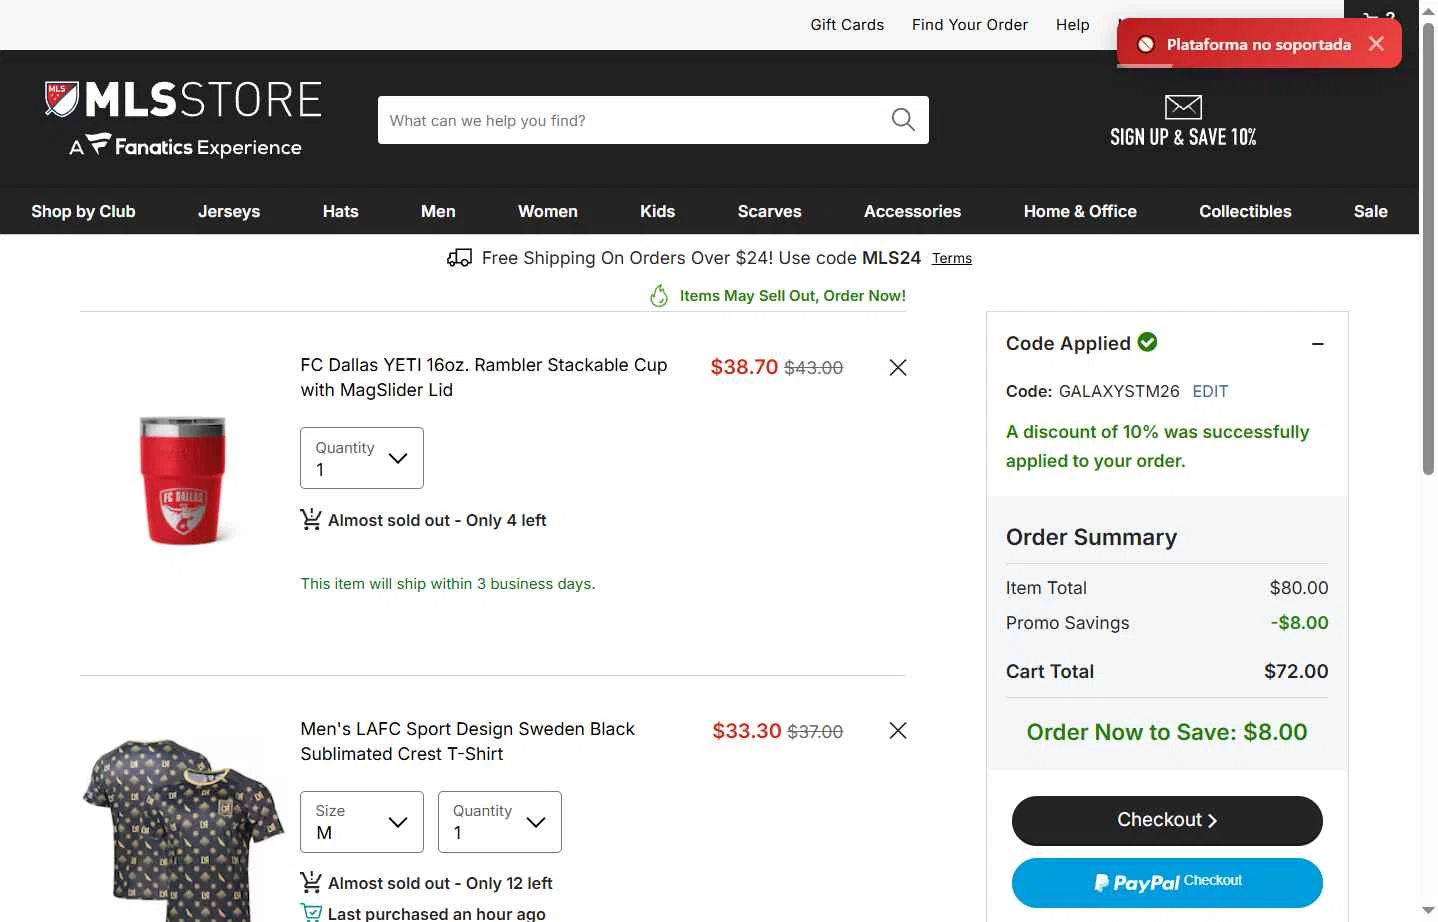This screenshot has width=1438, height=922.
Task: Click the $38.70 sale price
Action: point(744,367)
